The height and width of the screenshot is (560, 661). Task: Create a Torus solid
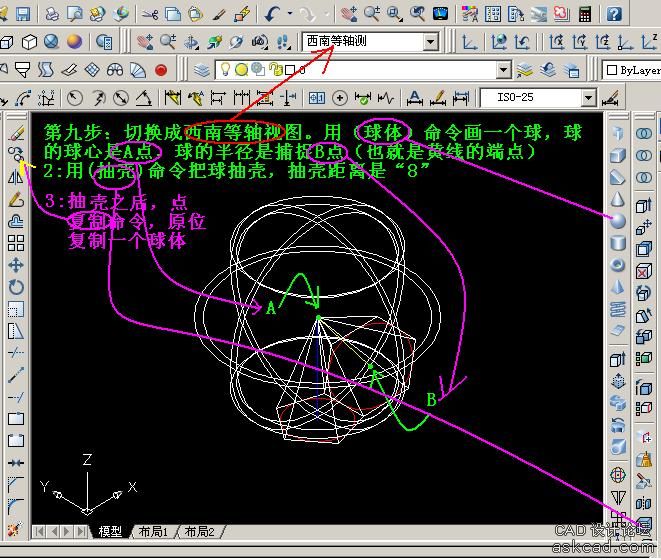coord(618,265)
